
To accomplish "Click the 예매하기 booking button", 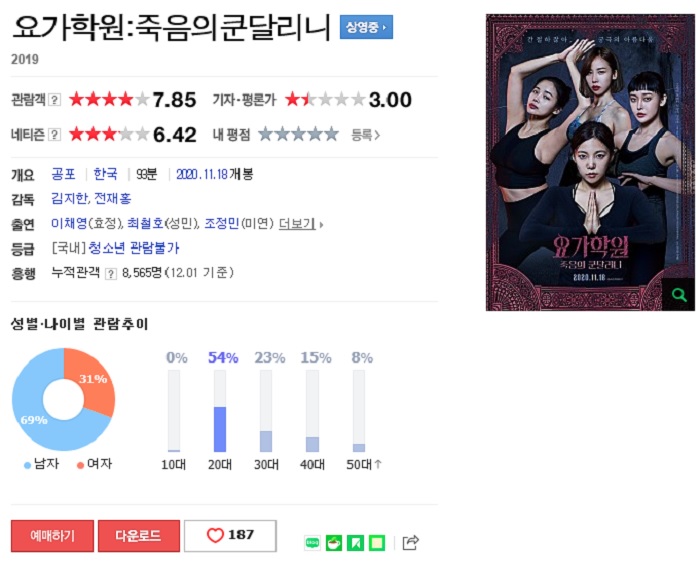I will [x=52, y=535].
